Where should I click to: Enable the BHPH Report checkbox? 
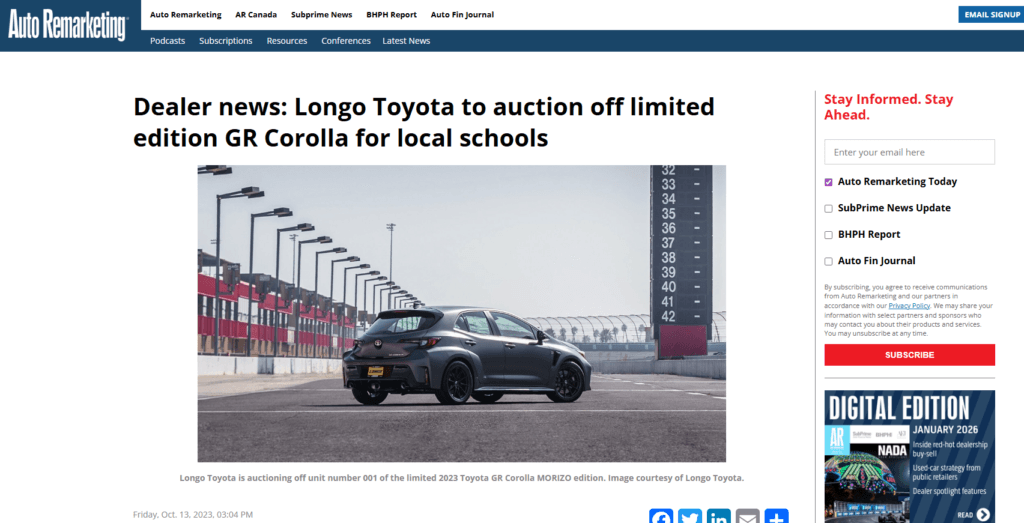pyautogui.click(x=828, y=235)
